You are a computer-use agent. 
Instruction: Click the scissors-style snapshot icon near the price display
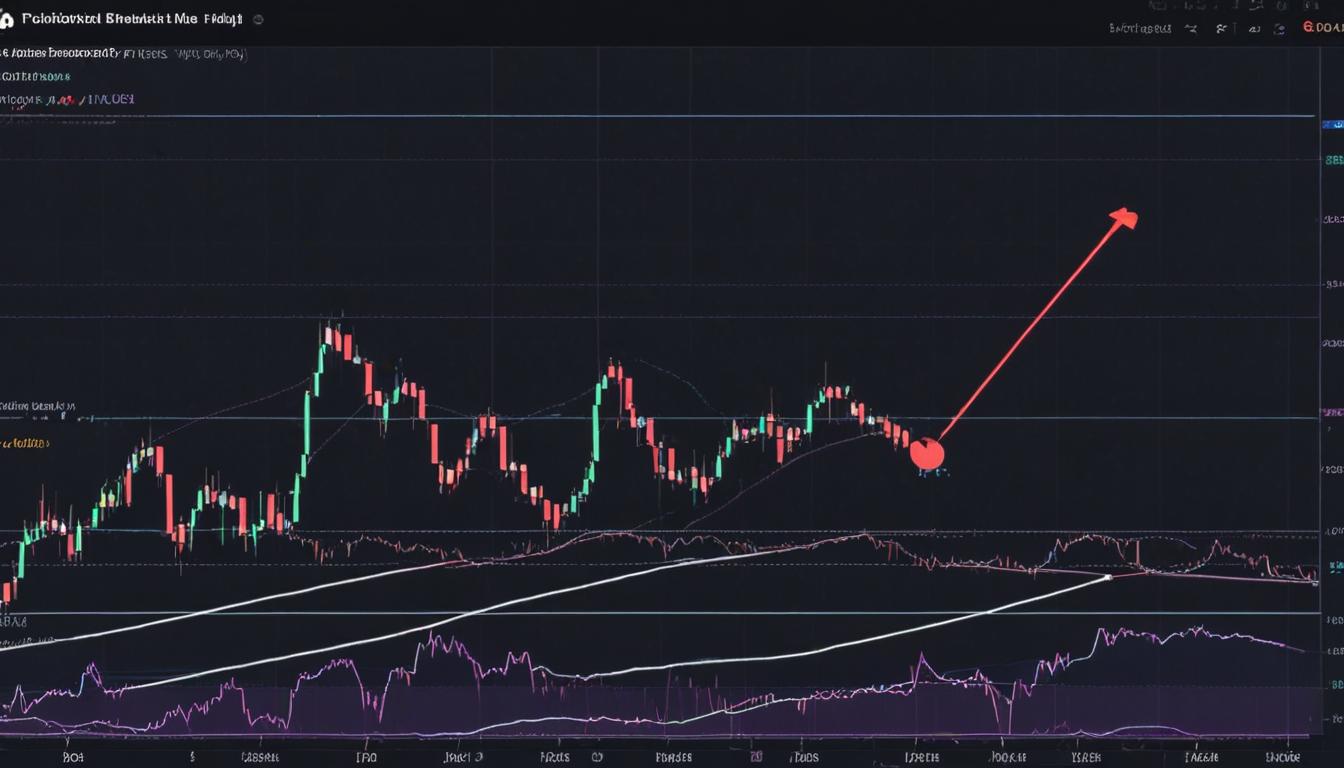(x=1222, y=27)
